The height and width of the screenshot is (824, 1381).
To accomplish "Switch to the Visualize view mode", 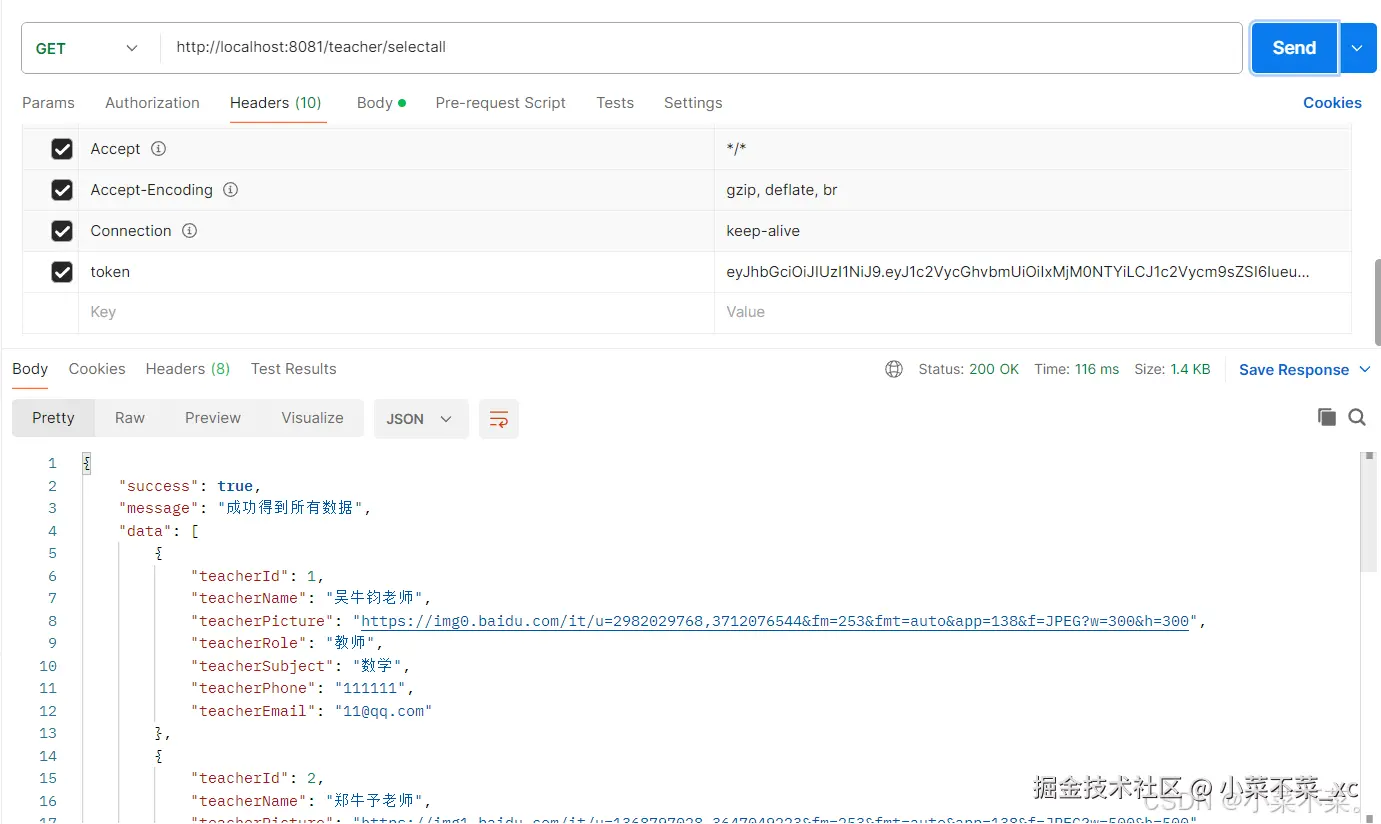I will coord(312,418).
